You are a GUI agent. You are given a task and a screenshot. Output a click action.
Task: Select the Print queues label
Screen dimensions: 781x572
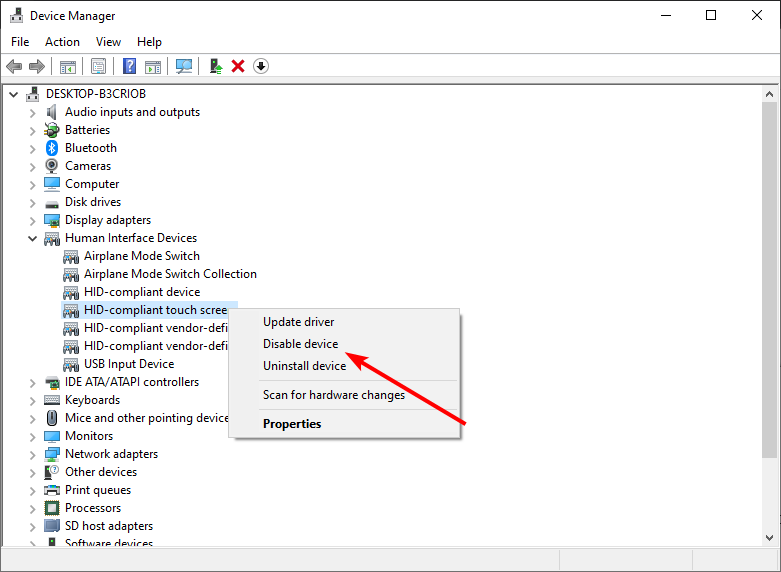coord(98,490)
